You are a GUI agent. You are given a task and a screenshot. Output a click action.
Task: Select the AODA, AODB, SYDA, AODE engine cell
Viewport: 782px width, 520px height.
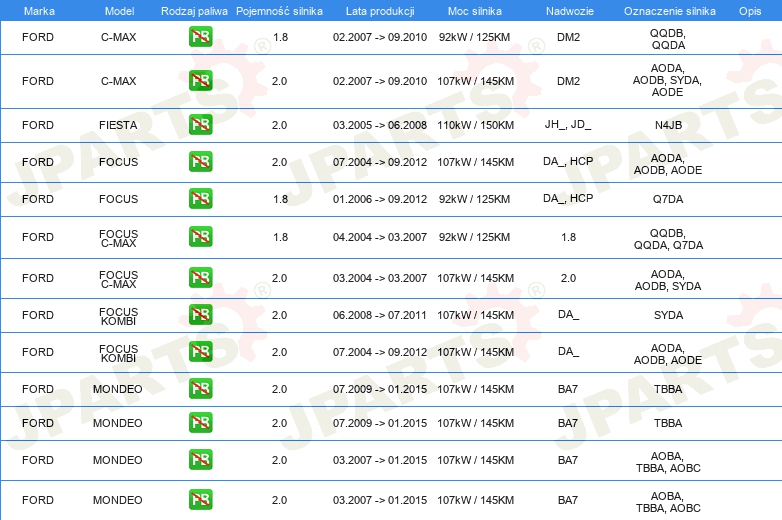[667, 80]
